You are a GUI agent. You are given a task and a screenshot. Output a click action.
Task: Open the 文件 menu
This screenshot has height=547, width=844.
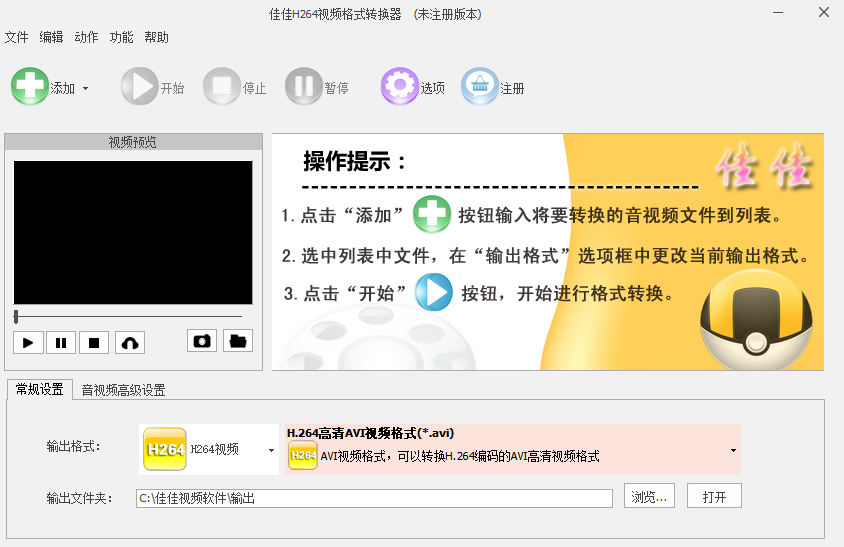16,37
